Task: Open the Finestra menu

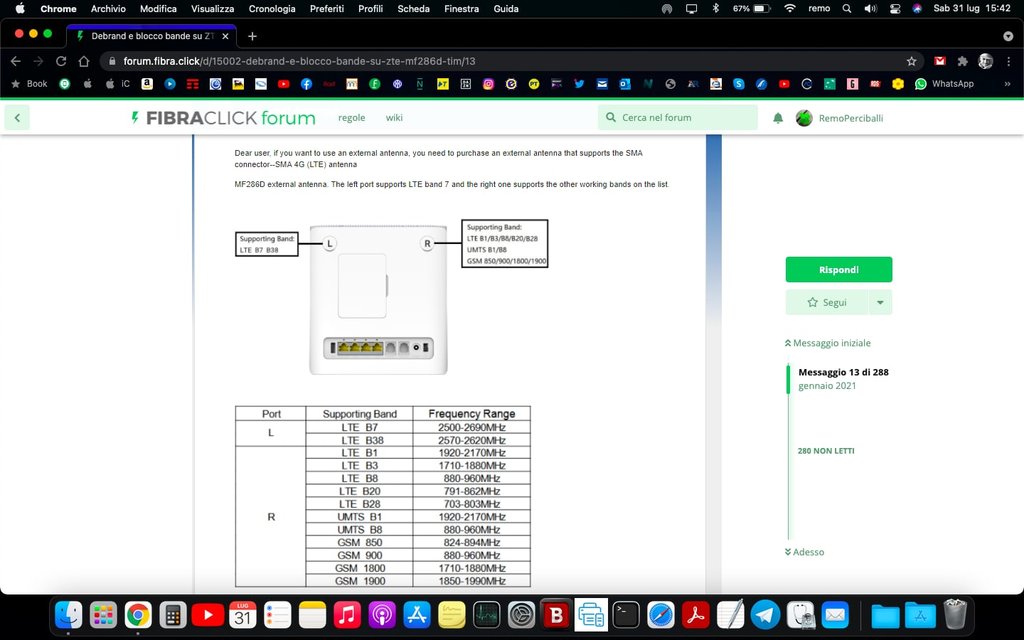Action: pyautogui.click(x=461, y=8)
